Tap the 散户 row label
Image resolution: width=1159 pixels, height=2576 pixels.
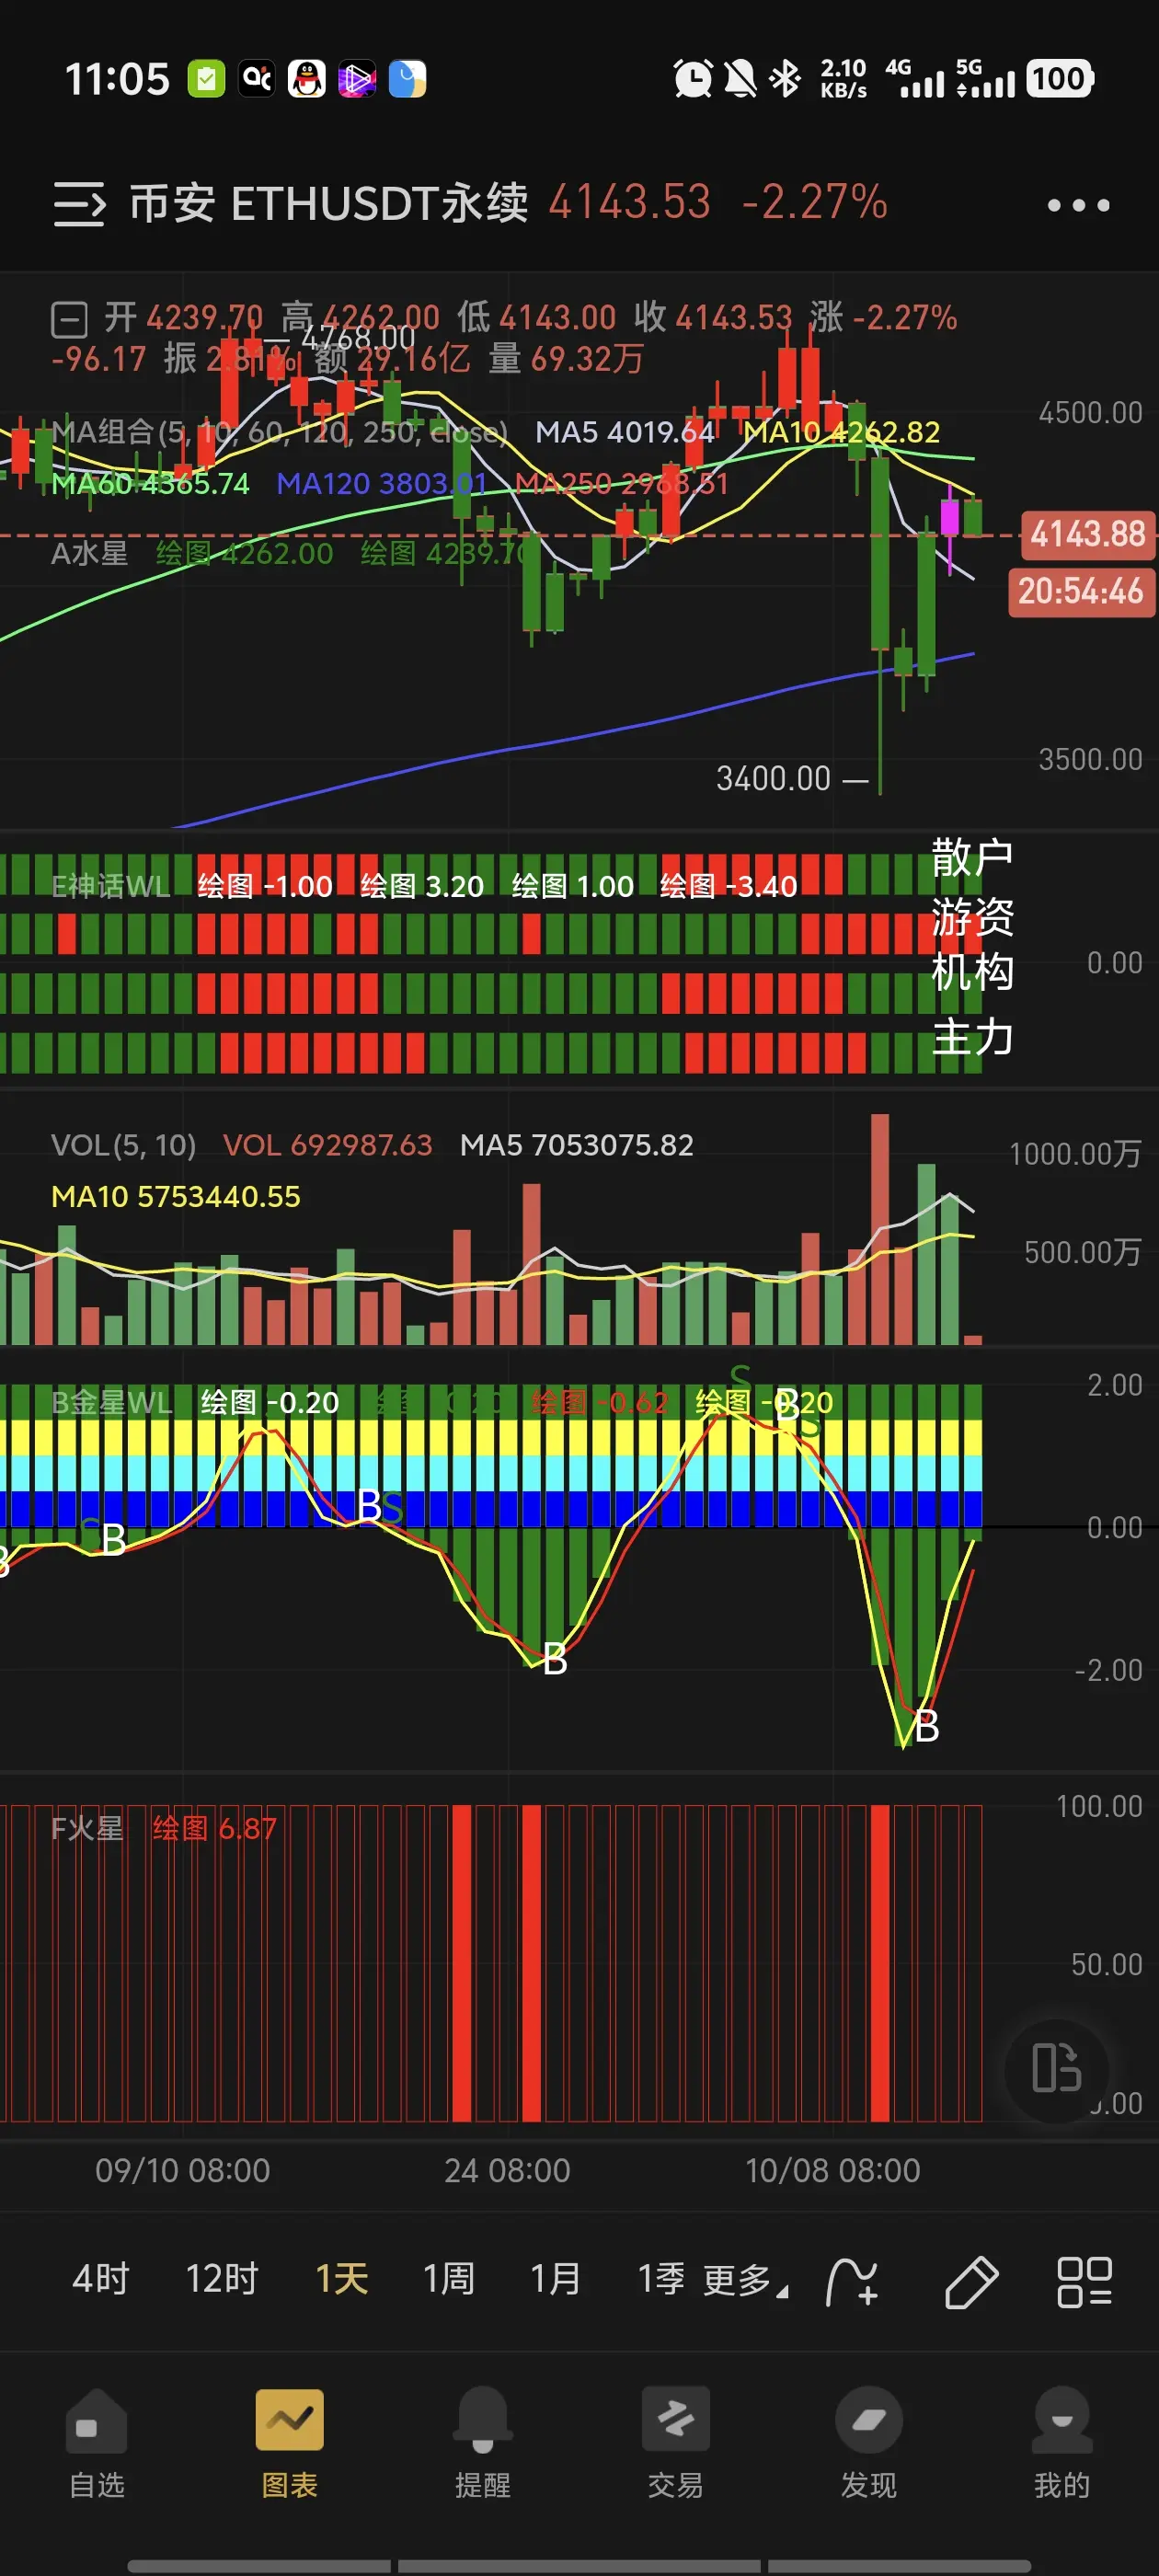tap(972, 858)
